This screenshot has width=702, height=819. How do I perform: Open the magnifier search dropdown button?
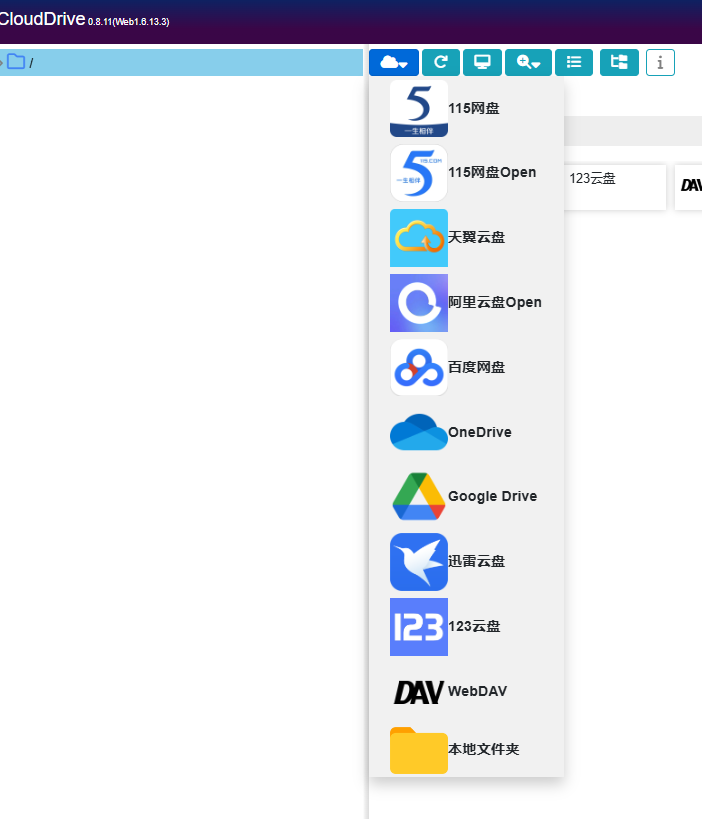528,63
